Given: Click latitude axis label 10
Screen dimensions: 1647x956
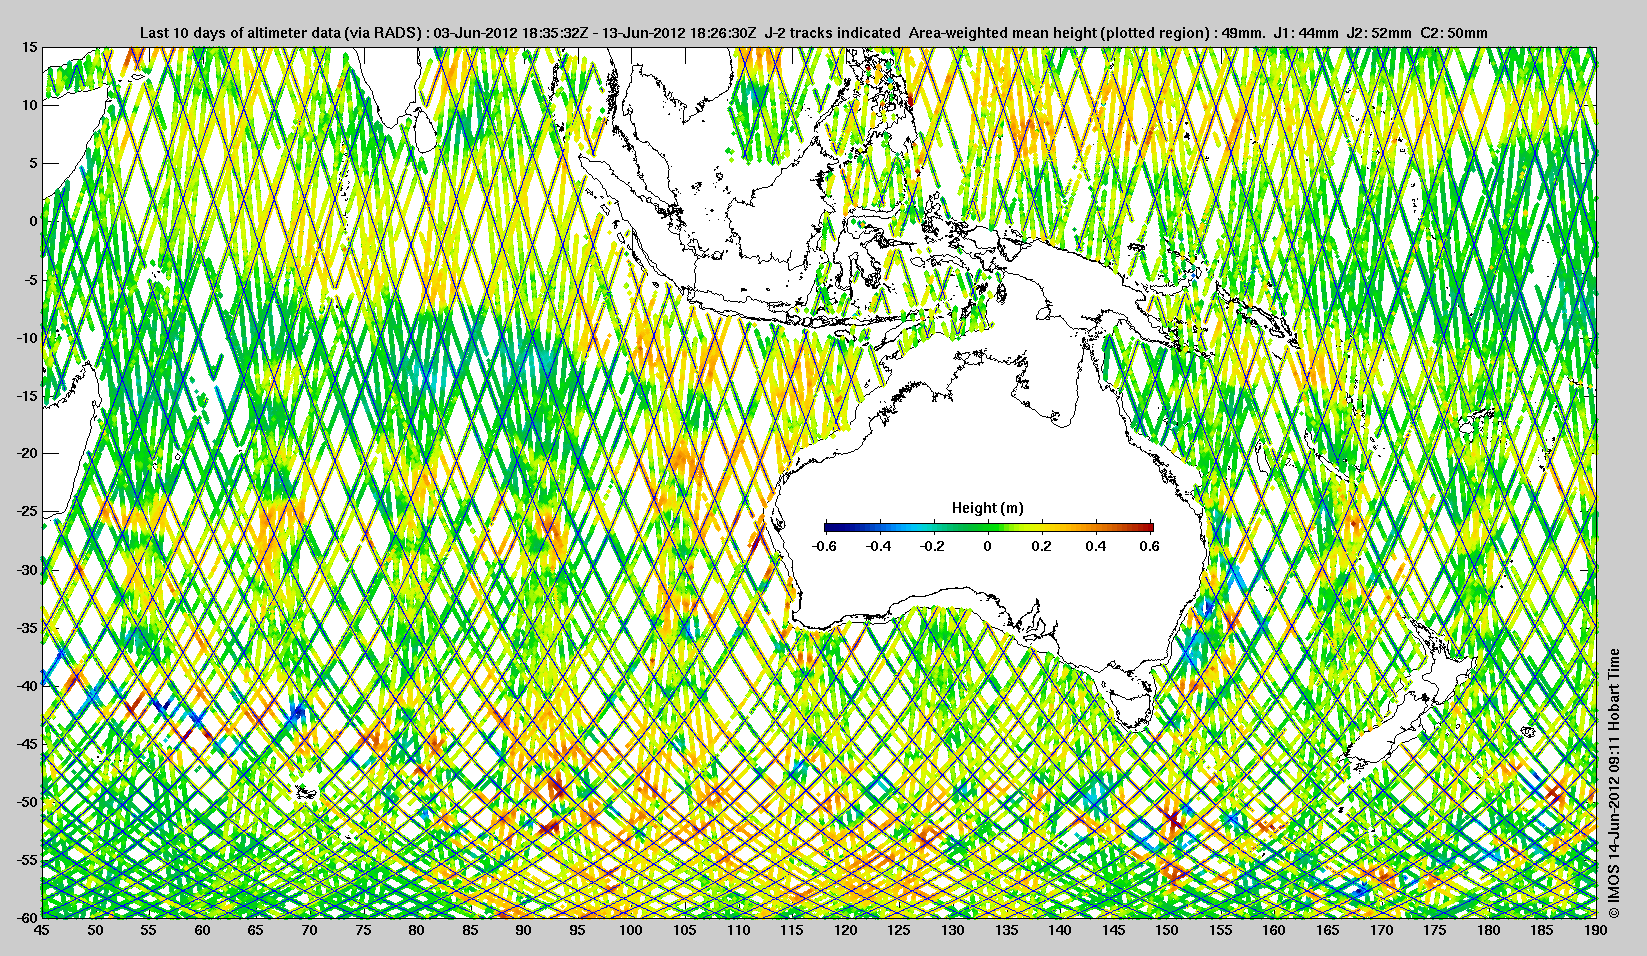Looking at the screenshot, I should point(31,105).
